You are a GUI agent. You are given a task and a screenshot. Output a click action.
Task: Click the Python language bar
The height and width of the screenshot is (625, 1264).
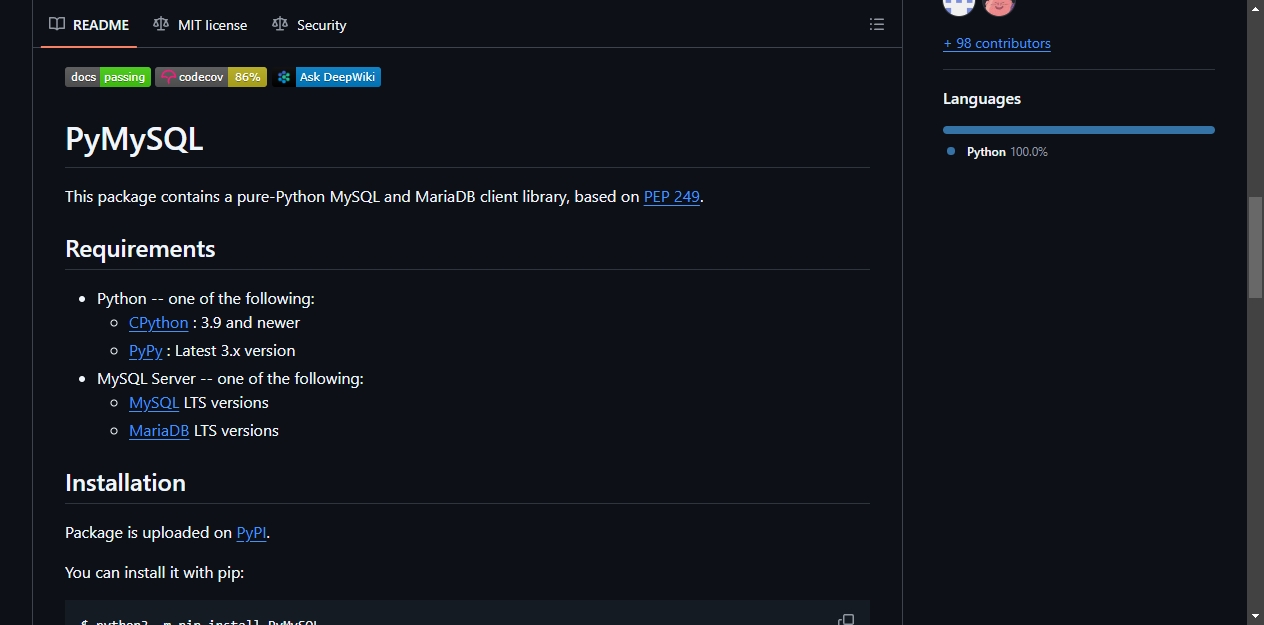tap(1079, 130)
